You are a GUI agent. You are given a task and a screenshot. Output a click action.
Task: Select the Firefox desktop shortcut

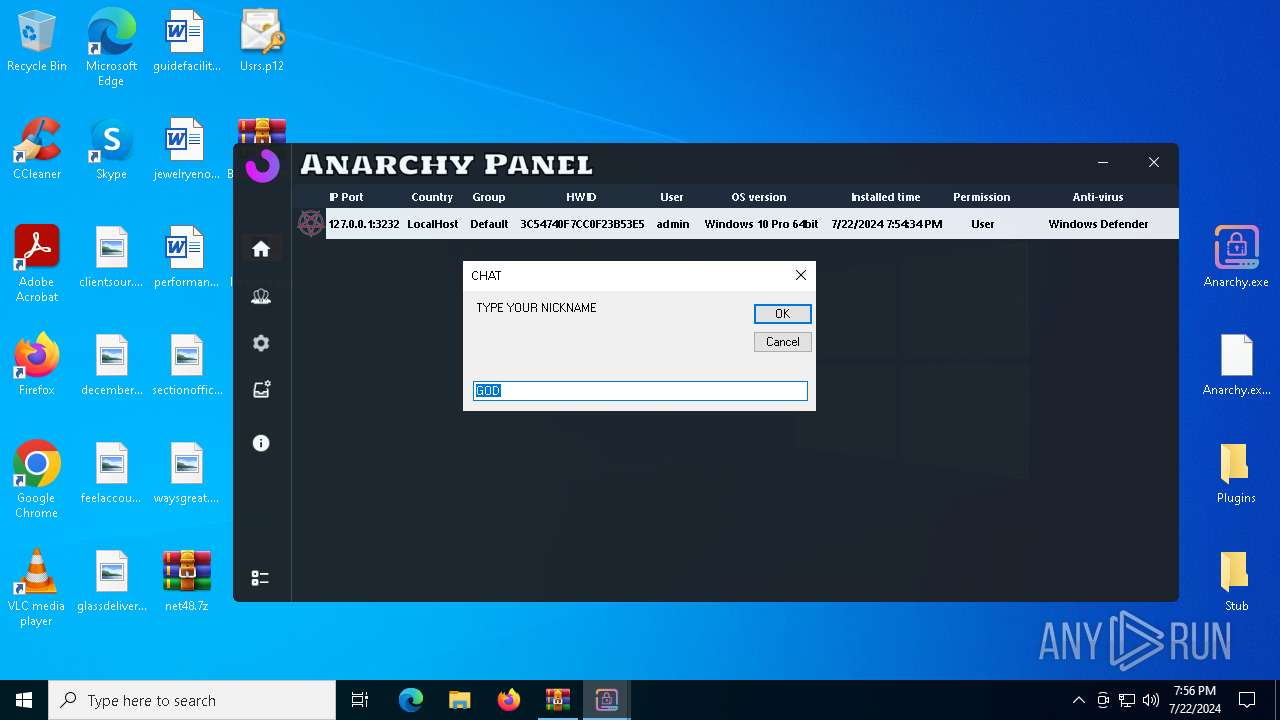coord(37,366)
